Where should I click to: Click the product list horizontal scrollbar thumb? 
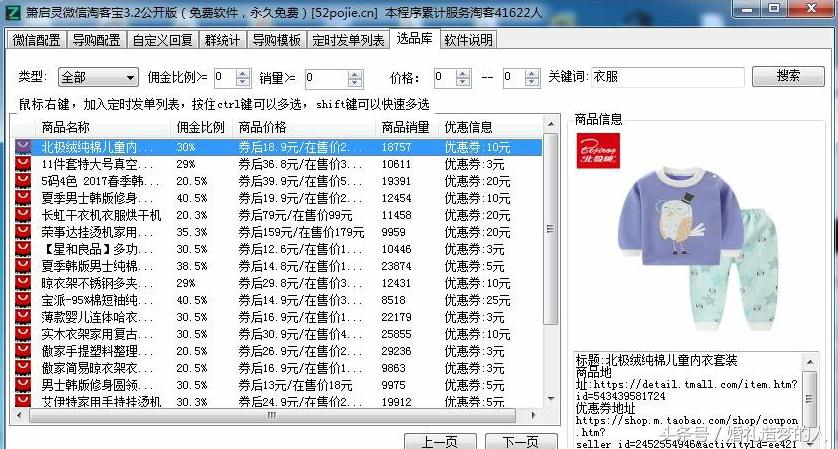pos(272,415)
